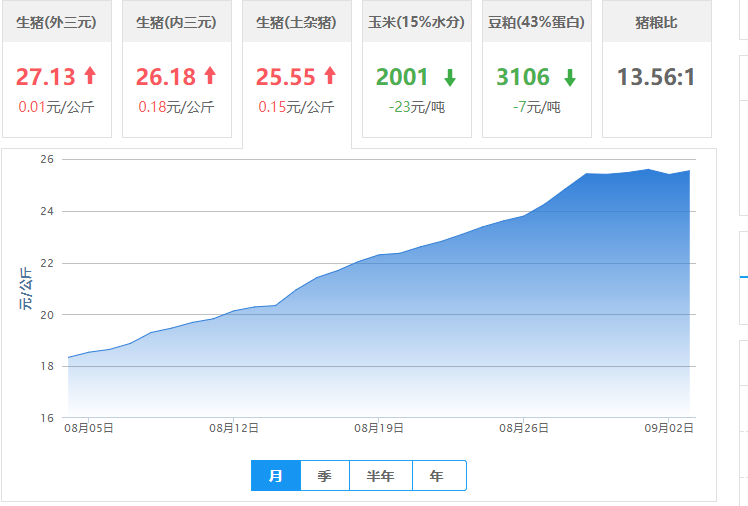The width and height of the screenshot is (748, 506).
Task: Open the 豆粕(43%蛋白) price card
Action: (537, 69)
